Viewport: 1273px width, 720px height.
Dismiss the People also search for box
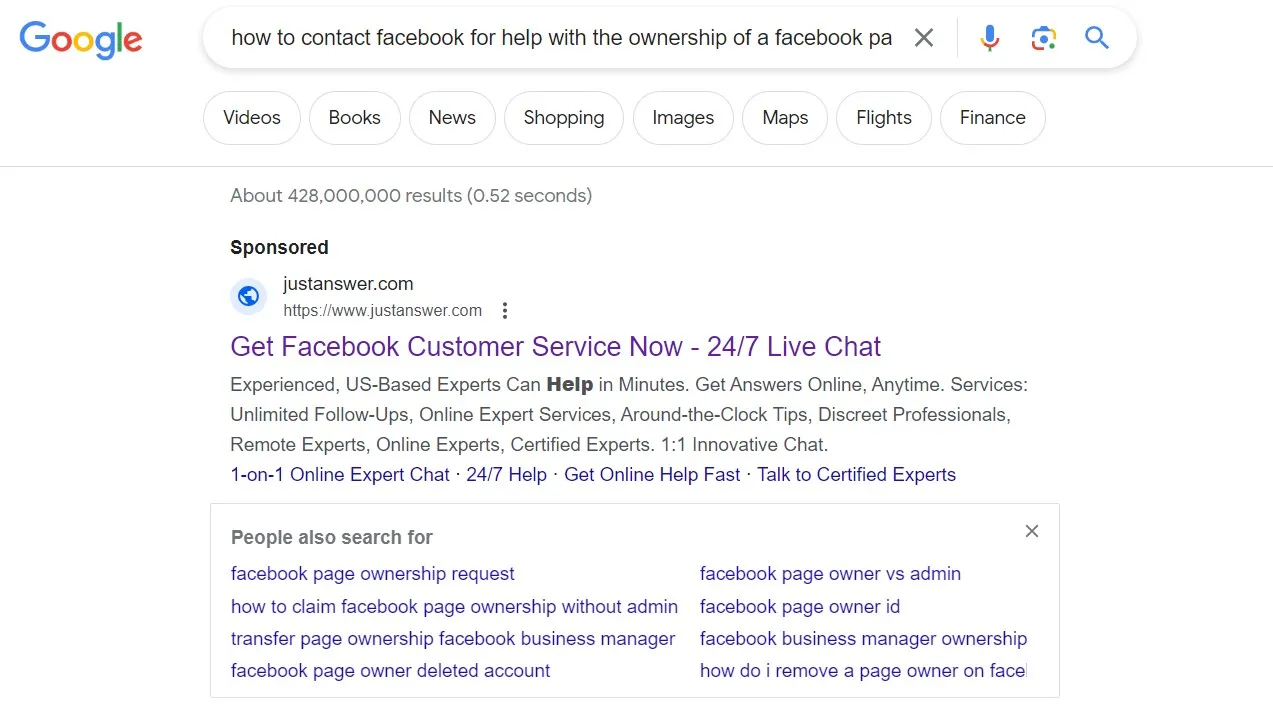[1032, 531]
